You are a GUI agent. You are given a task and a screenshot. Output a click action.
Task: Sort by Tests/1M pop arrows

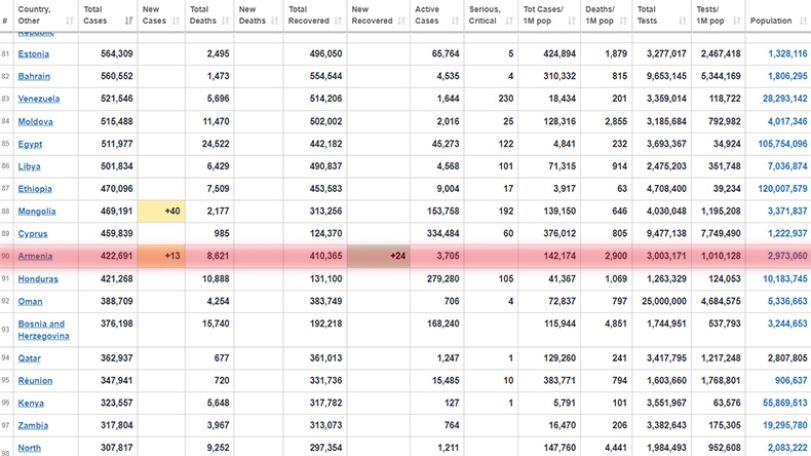tap(737, 21)
